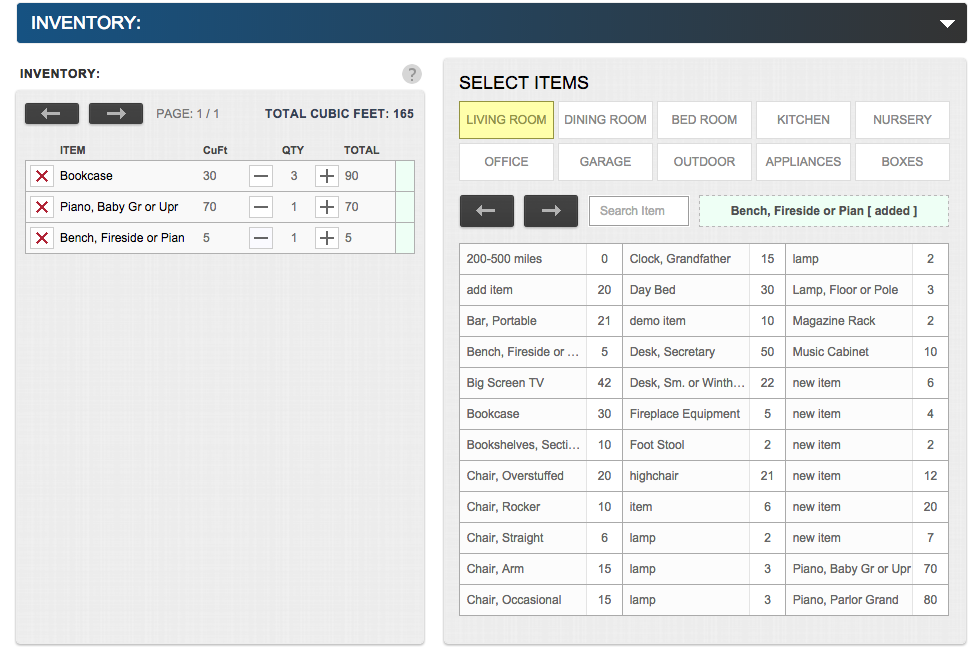The width and height of the screenshot is (976, 654).
Task: Collapse the Inventory header panel
Action: 947,23
